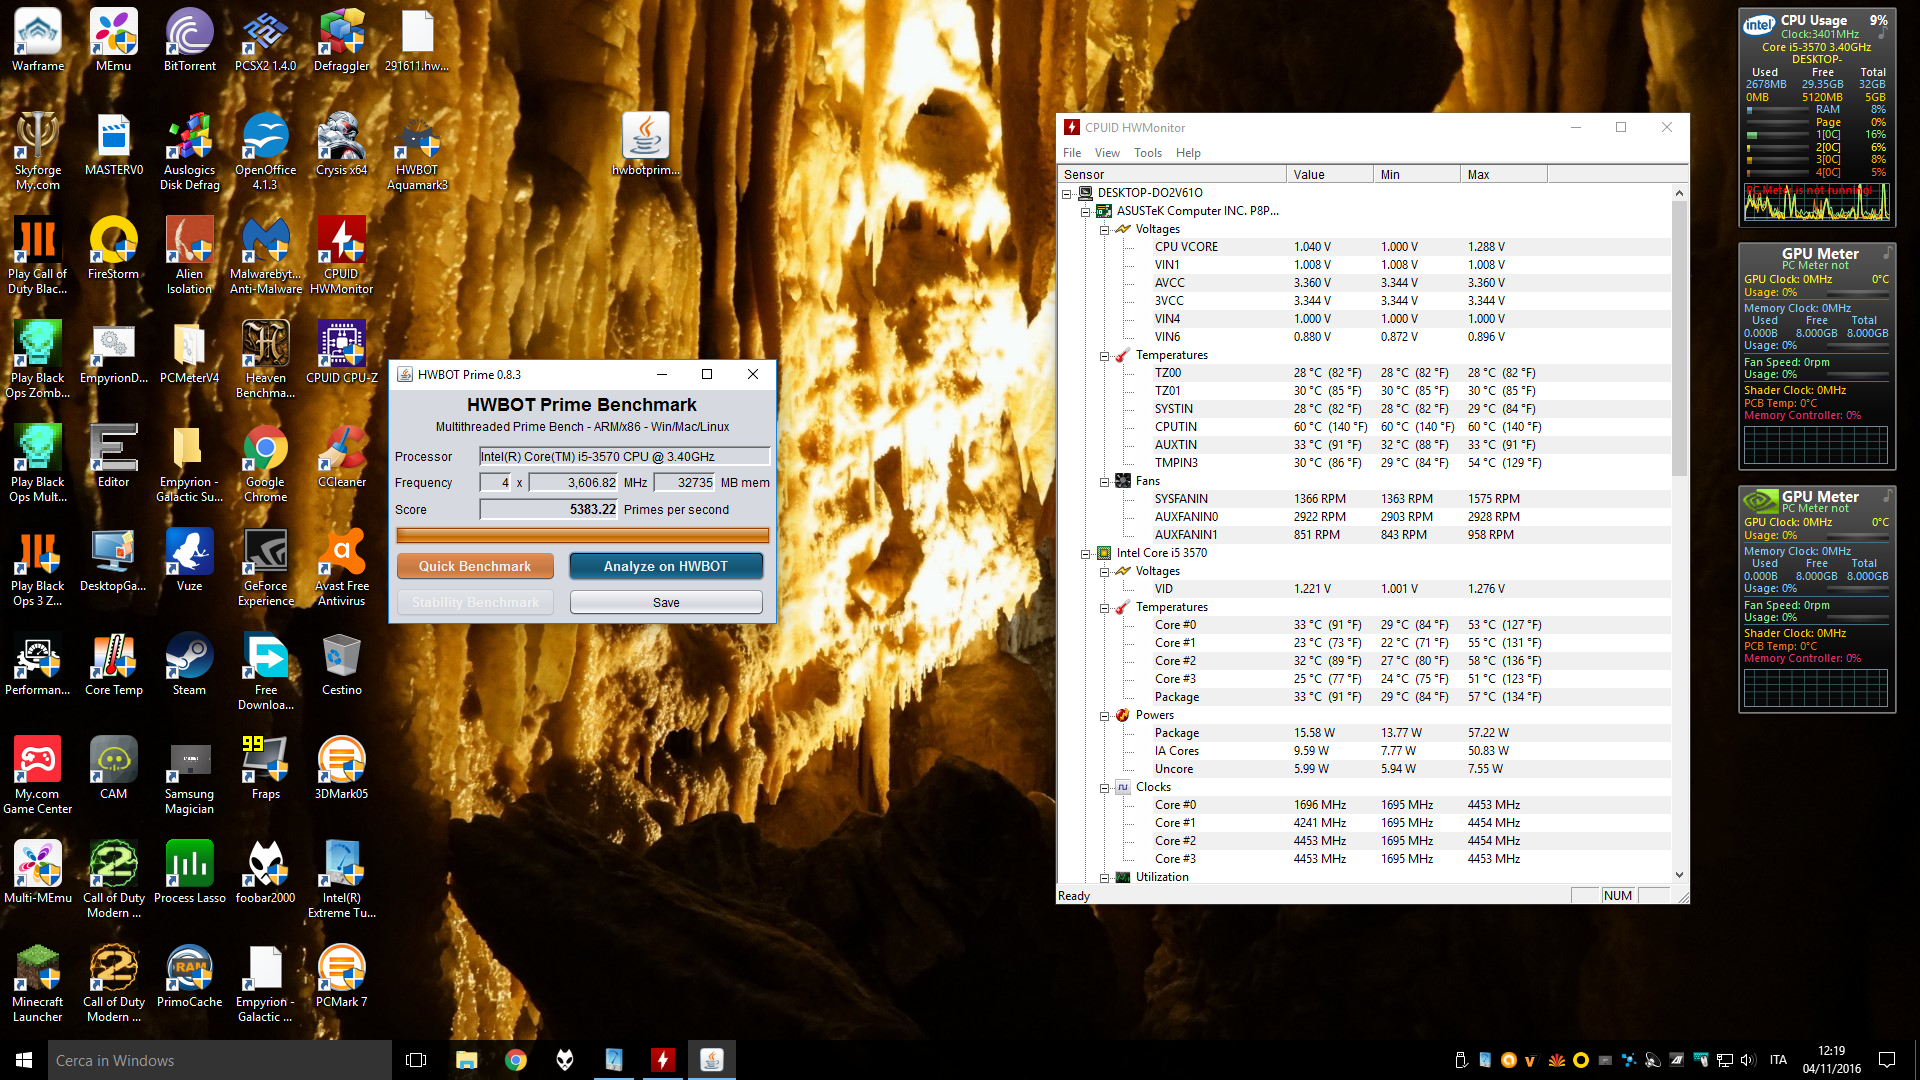Collapse the Utilization section in HWMonitor

click(x=1105, y=877)
